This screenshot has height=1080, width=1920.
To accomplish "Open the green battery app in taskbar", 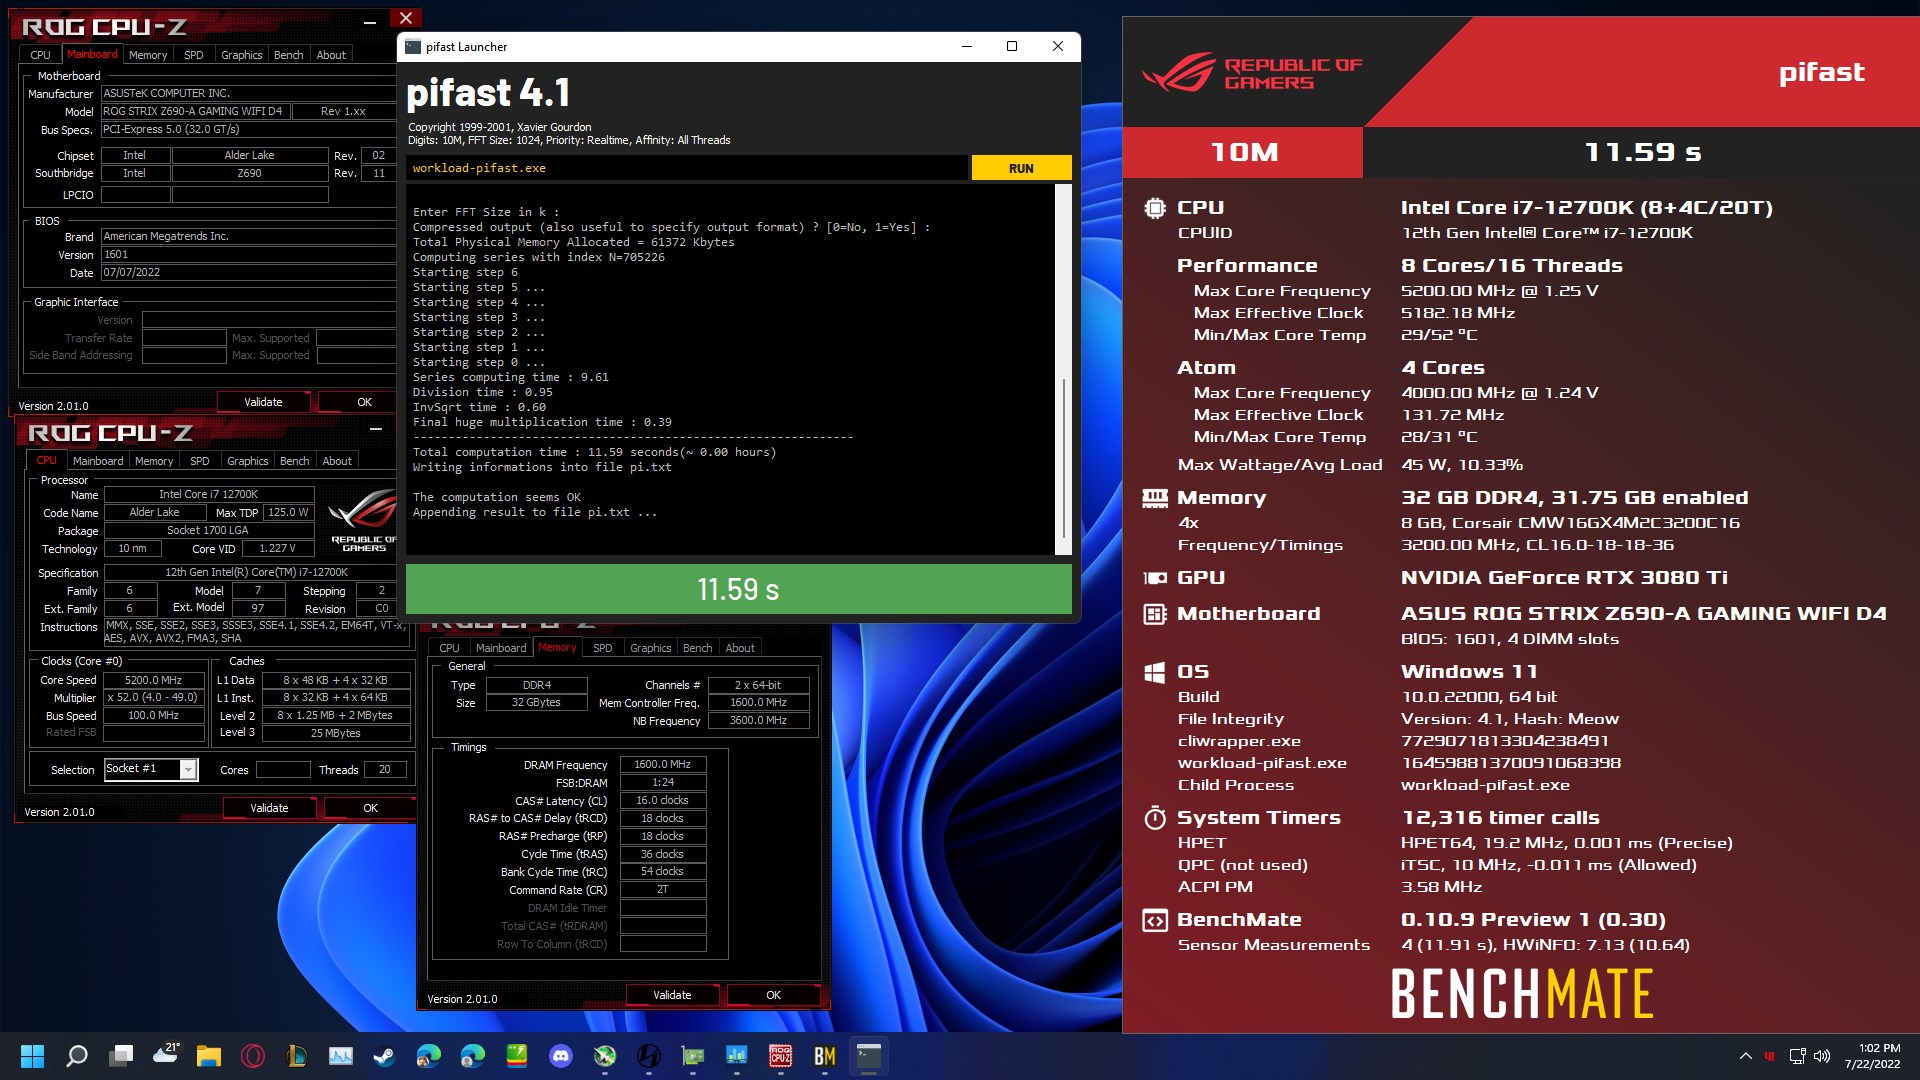I will tap(517, 1056).
